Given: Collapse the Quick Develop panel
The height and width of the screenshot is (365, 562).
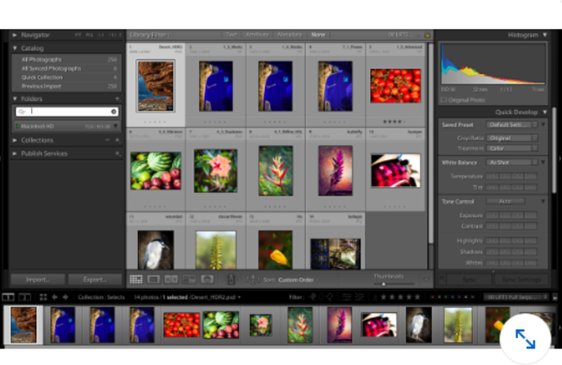Looking at the screenshot, I should pos(545,112).
